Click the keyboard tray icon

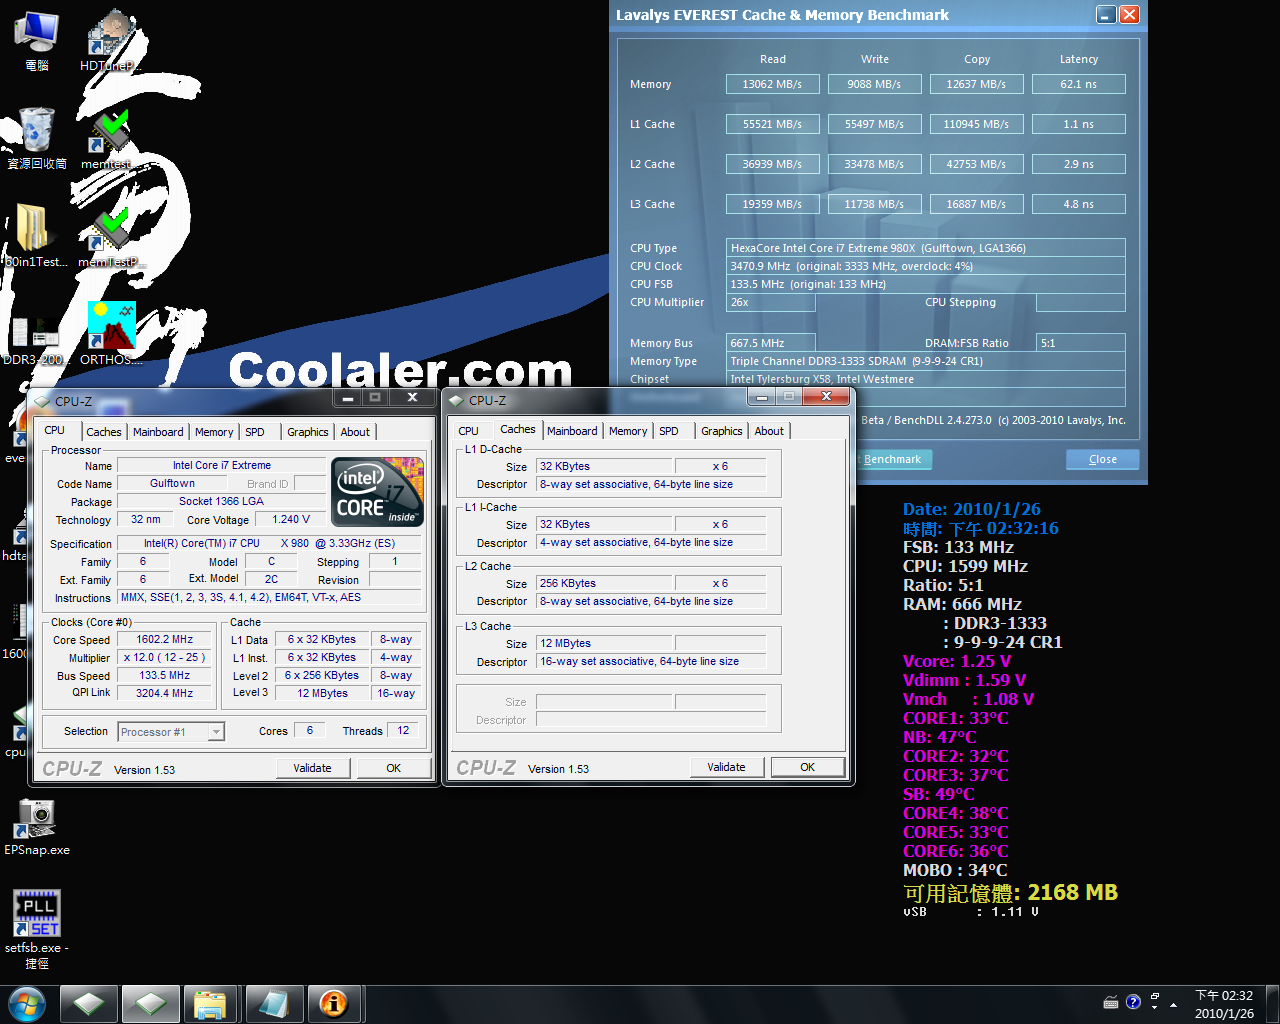tap(1111, 1002)
